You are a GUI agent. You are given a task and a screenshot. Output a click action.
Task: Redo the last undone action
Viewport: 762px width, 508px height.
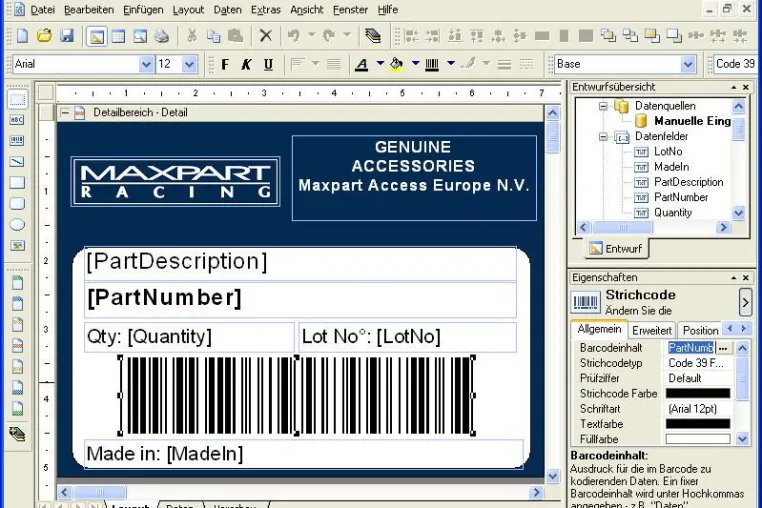tap(329, 35)
